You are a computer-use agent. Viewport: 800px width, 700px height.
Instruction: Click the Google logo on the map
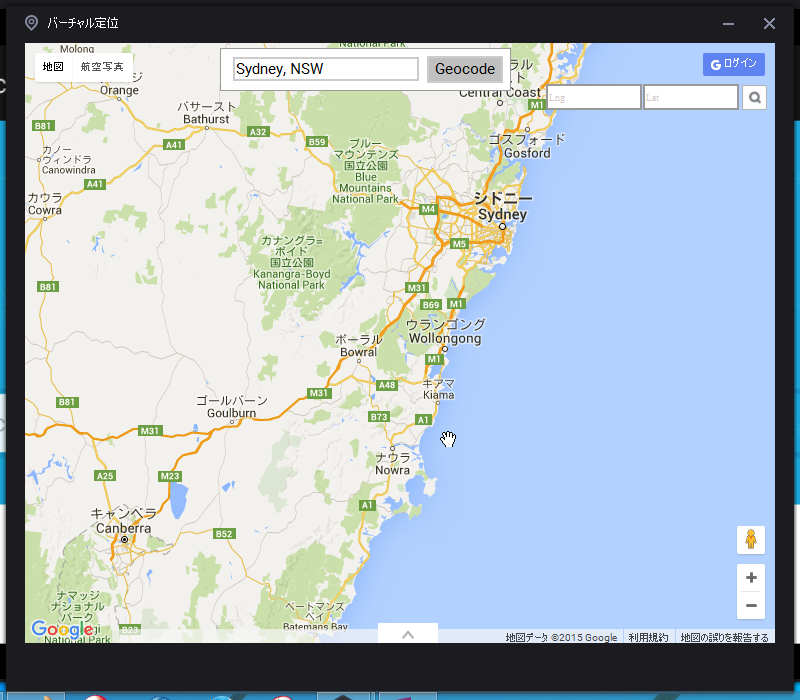point(62,629)
